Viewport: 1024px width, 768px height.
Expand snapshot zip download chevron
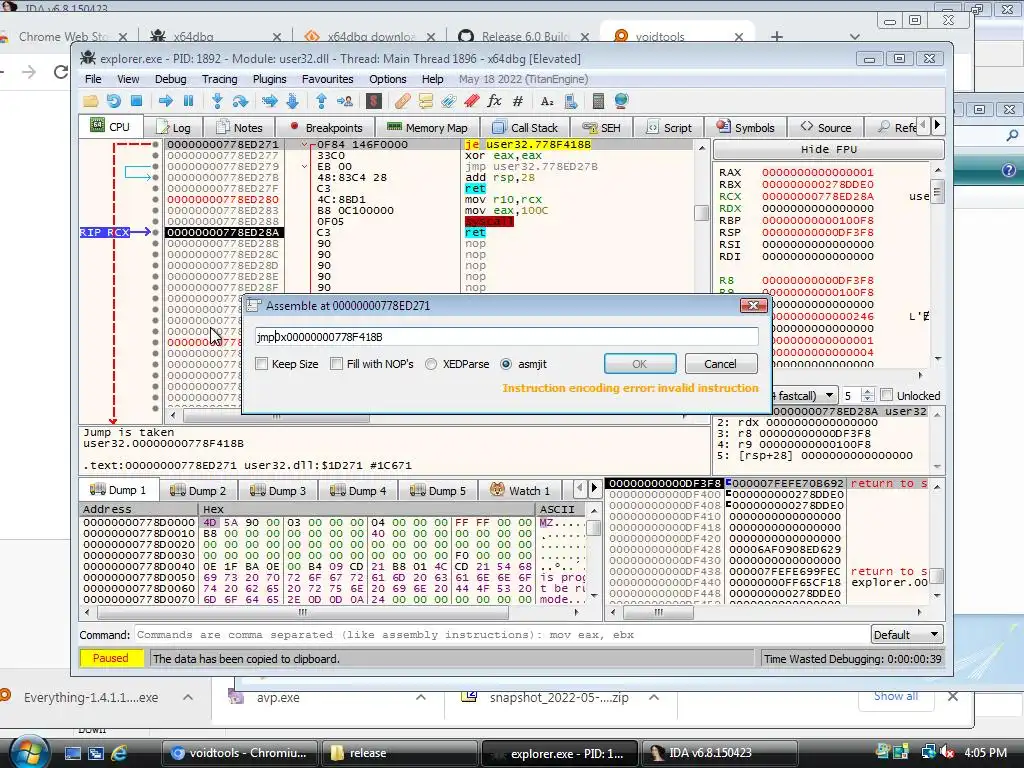click(x=654, y=697)
